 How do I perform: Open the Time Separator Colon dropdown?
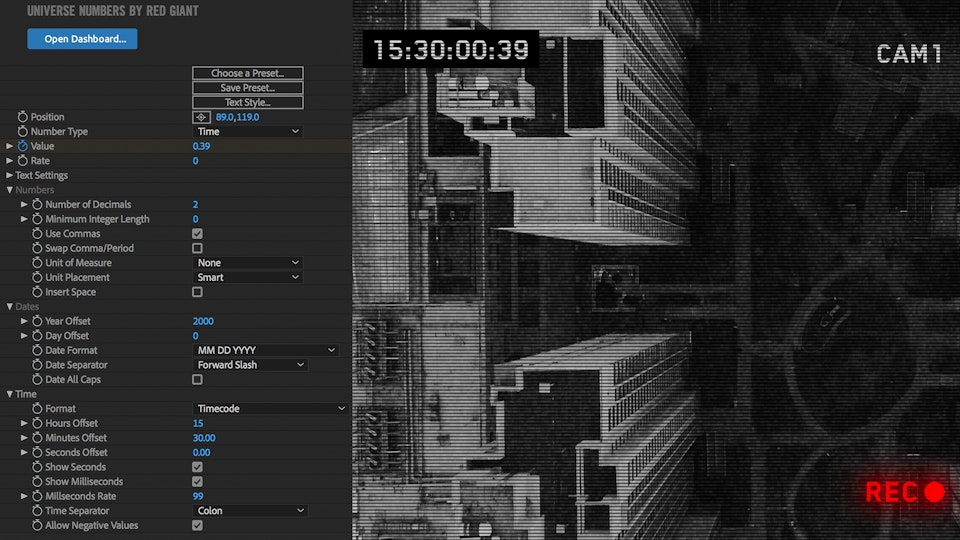[250, 511]
